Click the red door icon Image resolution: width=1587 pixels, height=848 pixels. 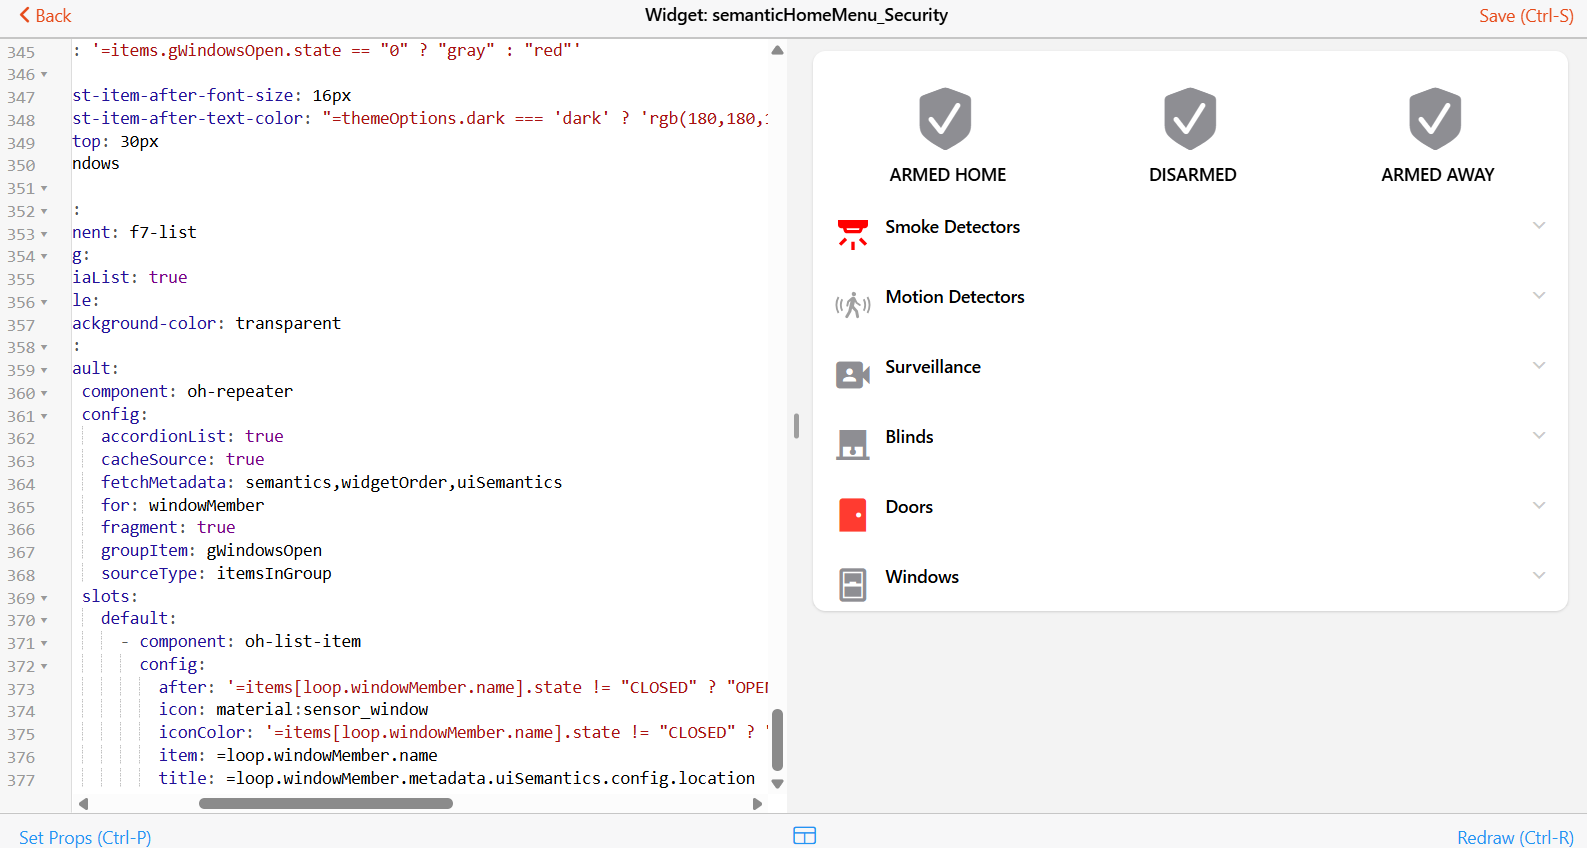click(852, 515)
